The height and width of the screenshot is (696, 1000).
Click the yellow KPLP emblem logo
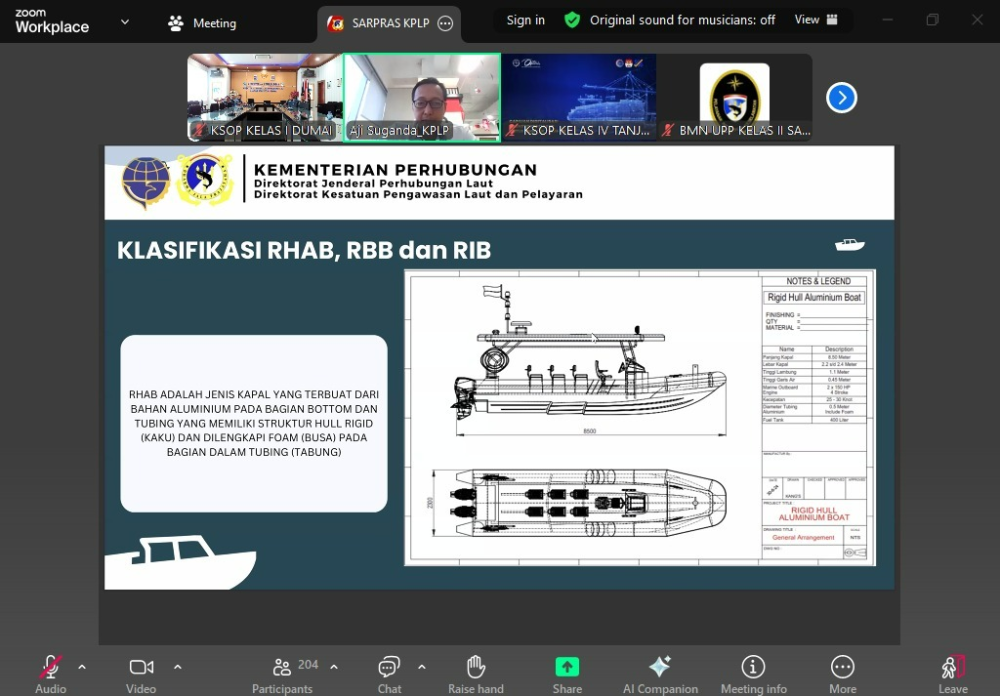coord(205,180)
